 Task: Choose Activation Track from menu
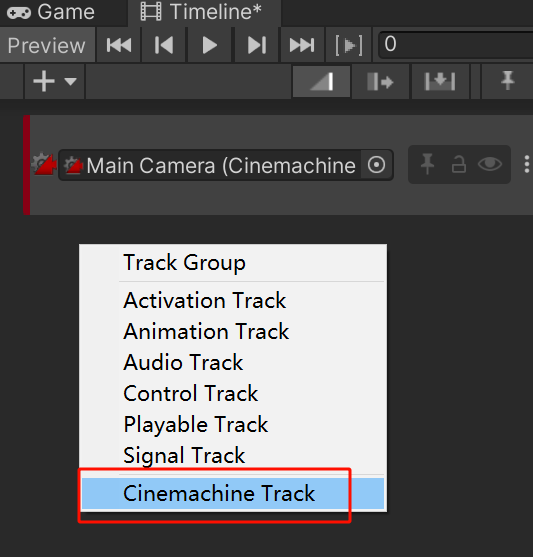[233, 301]
